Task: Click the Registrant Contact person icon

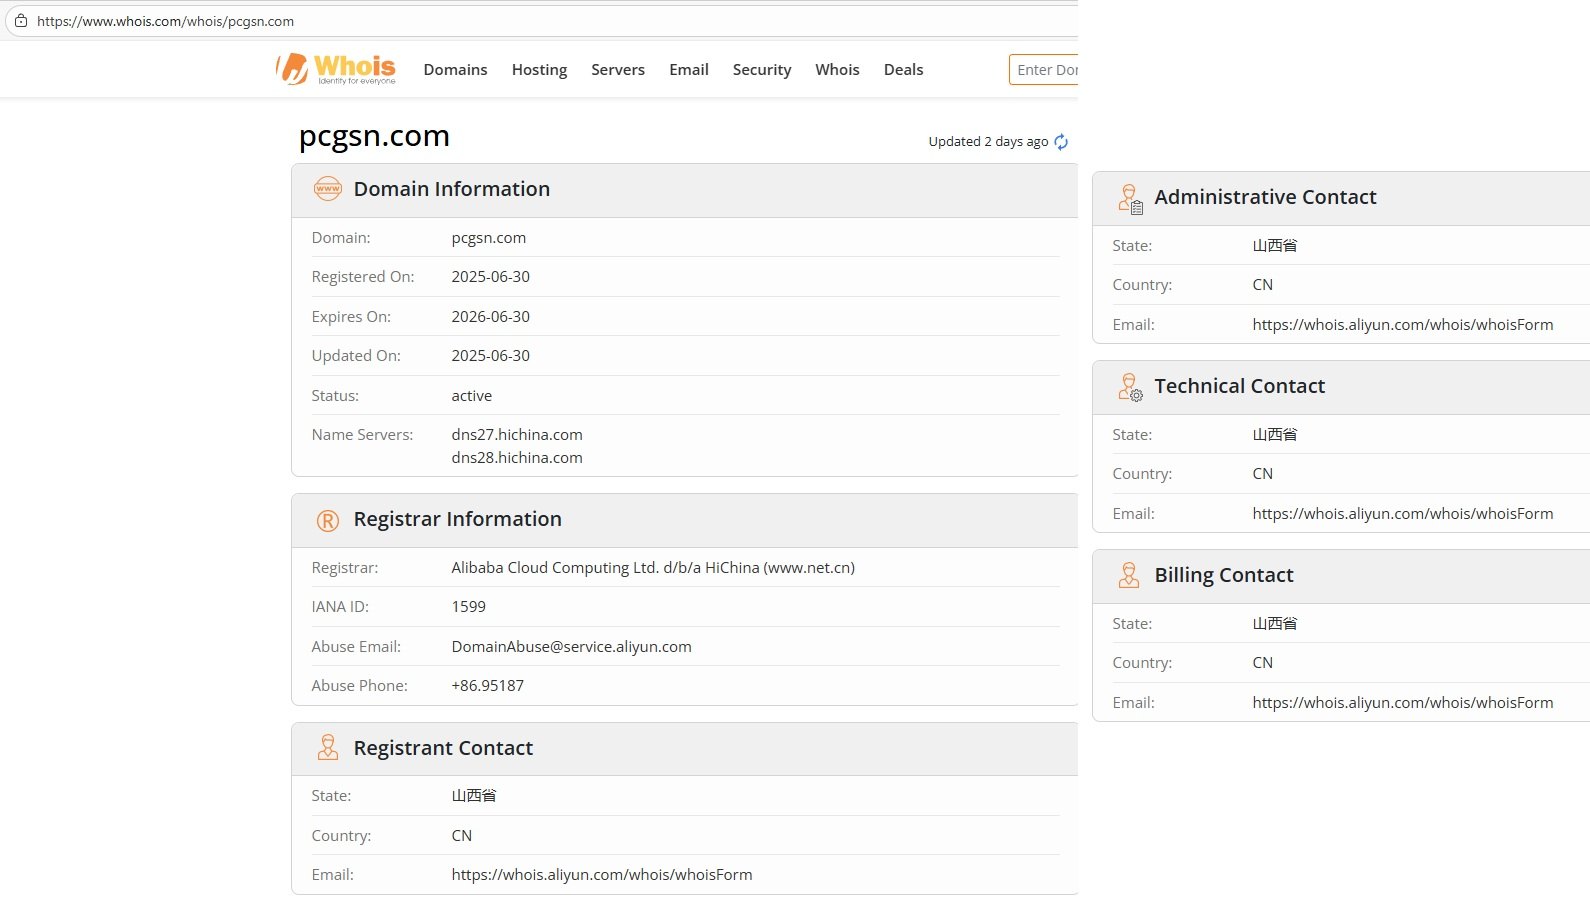Action: 328,748
